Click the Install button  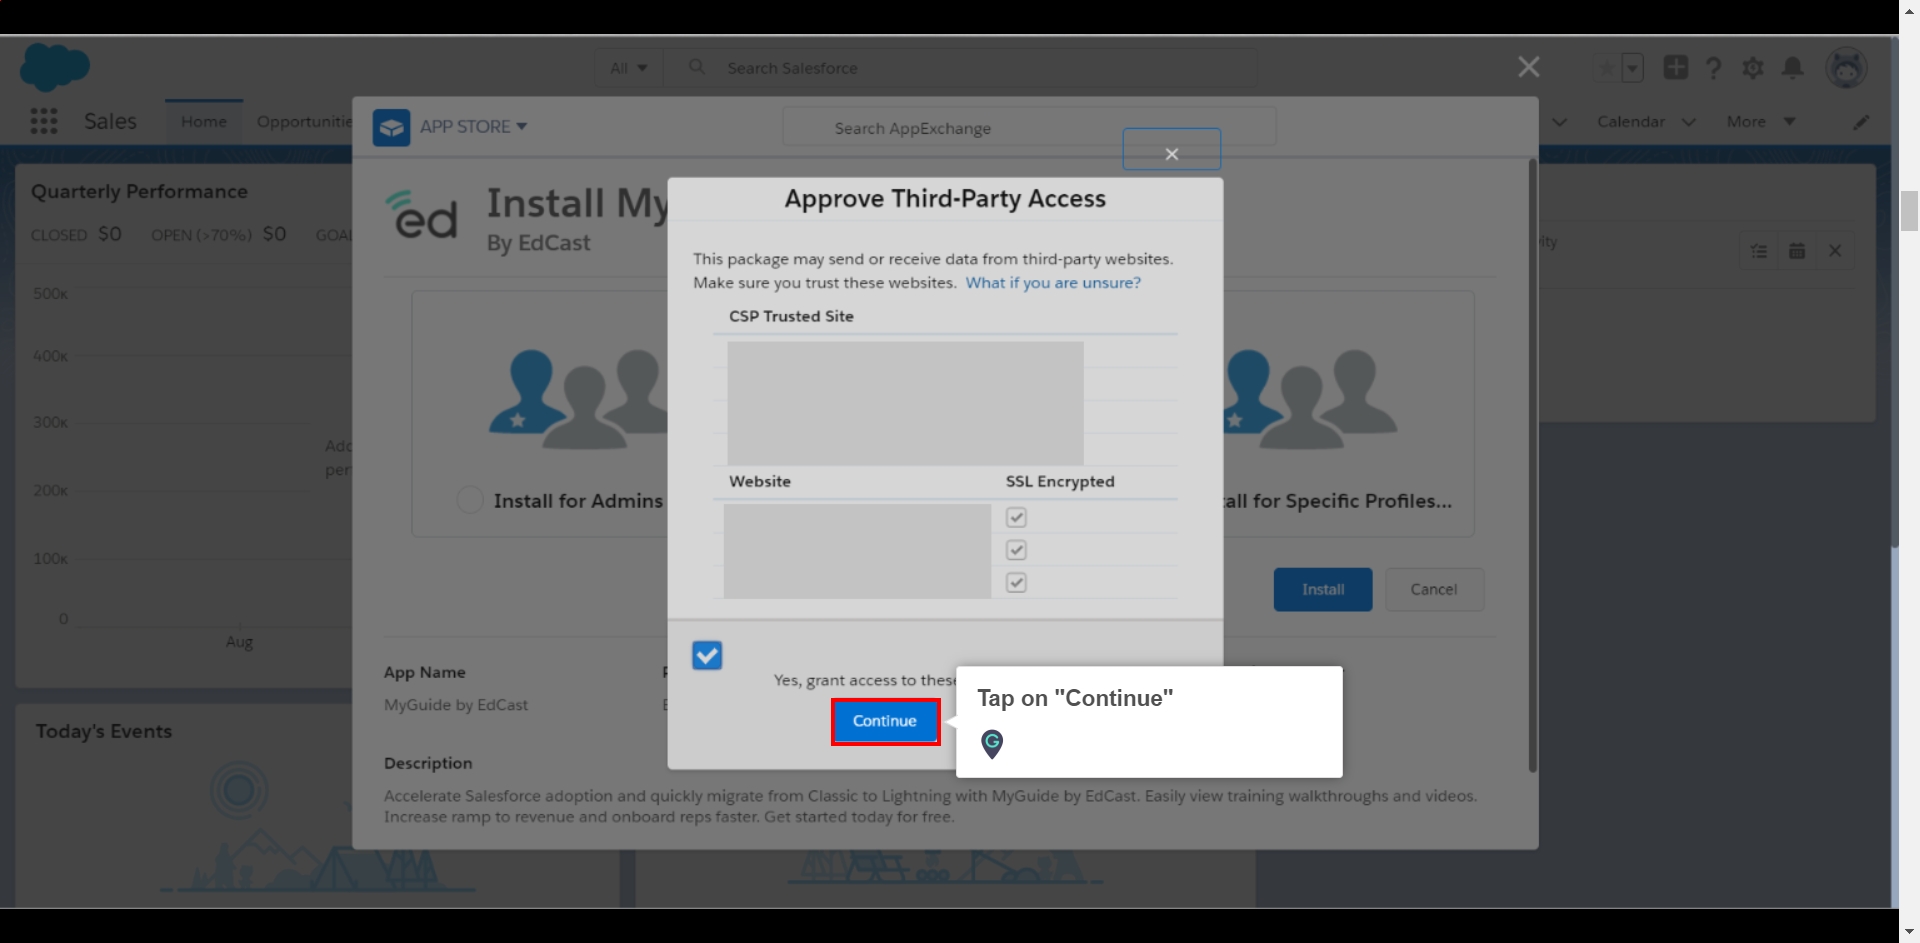coord(1323,590)
